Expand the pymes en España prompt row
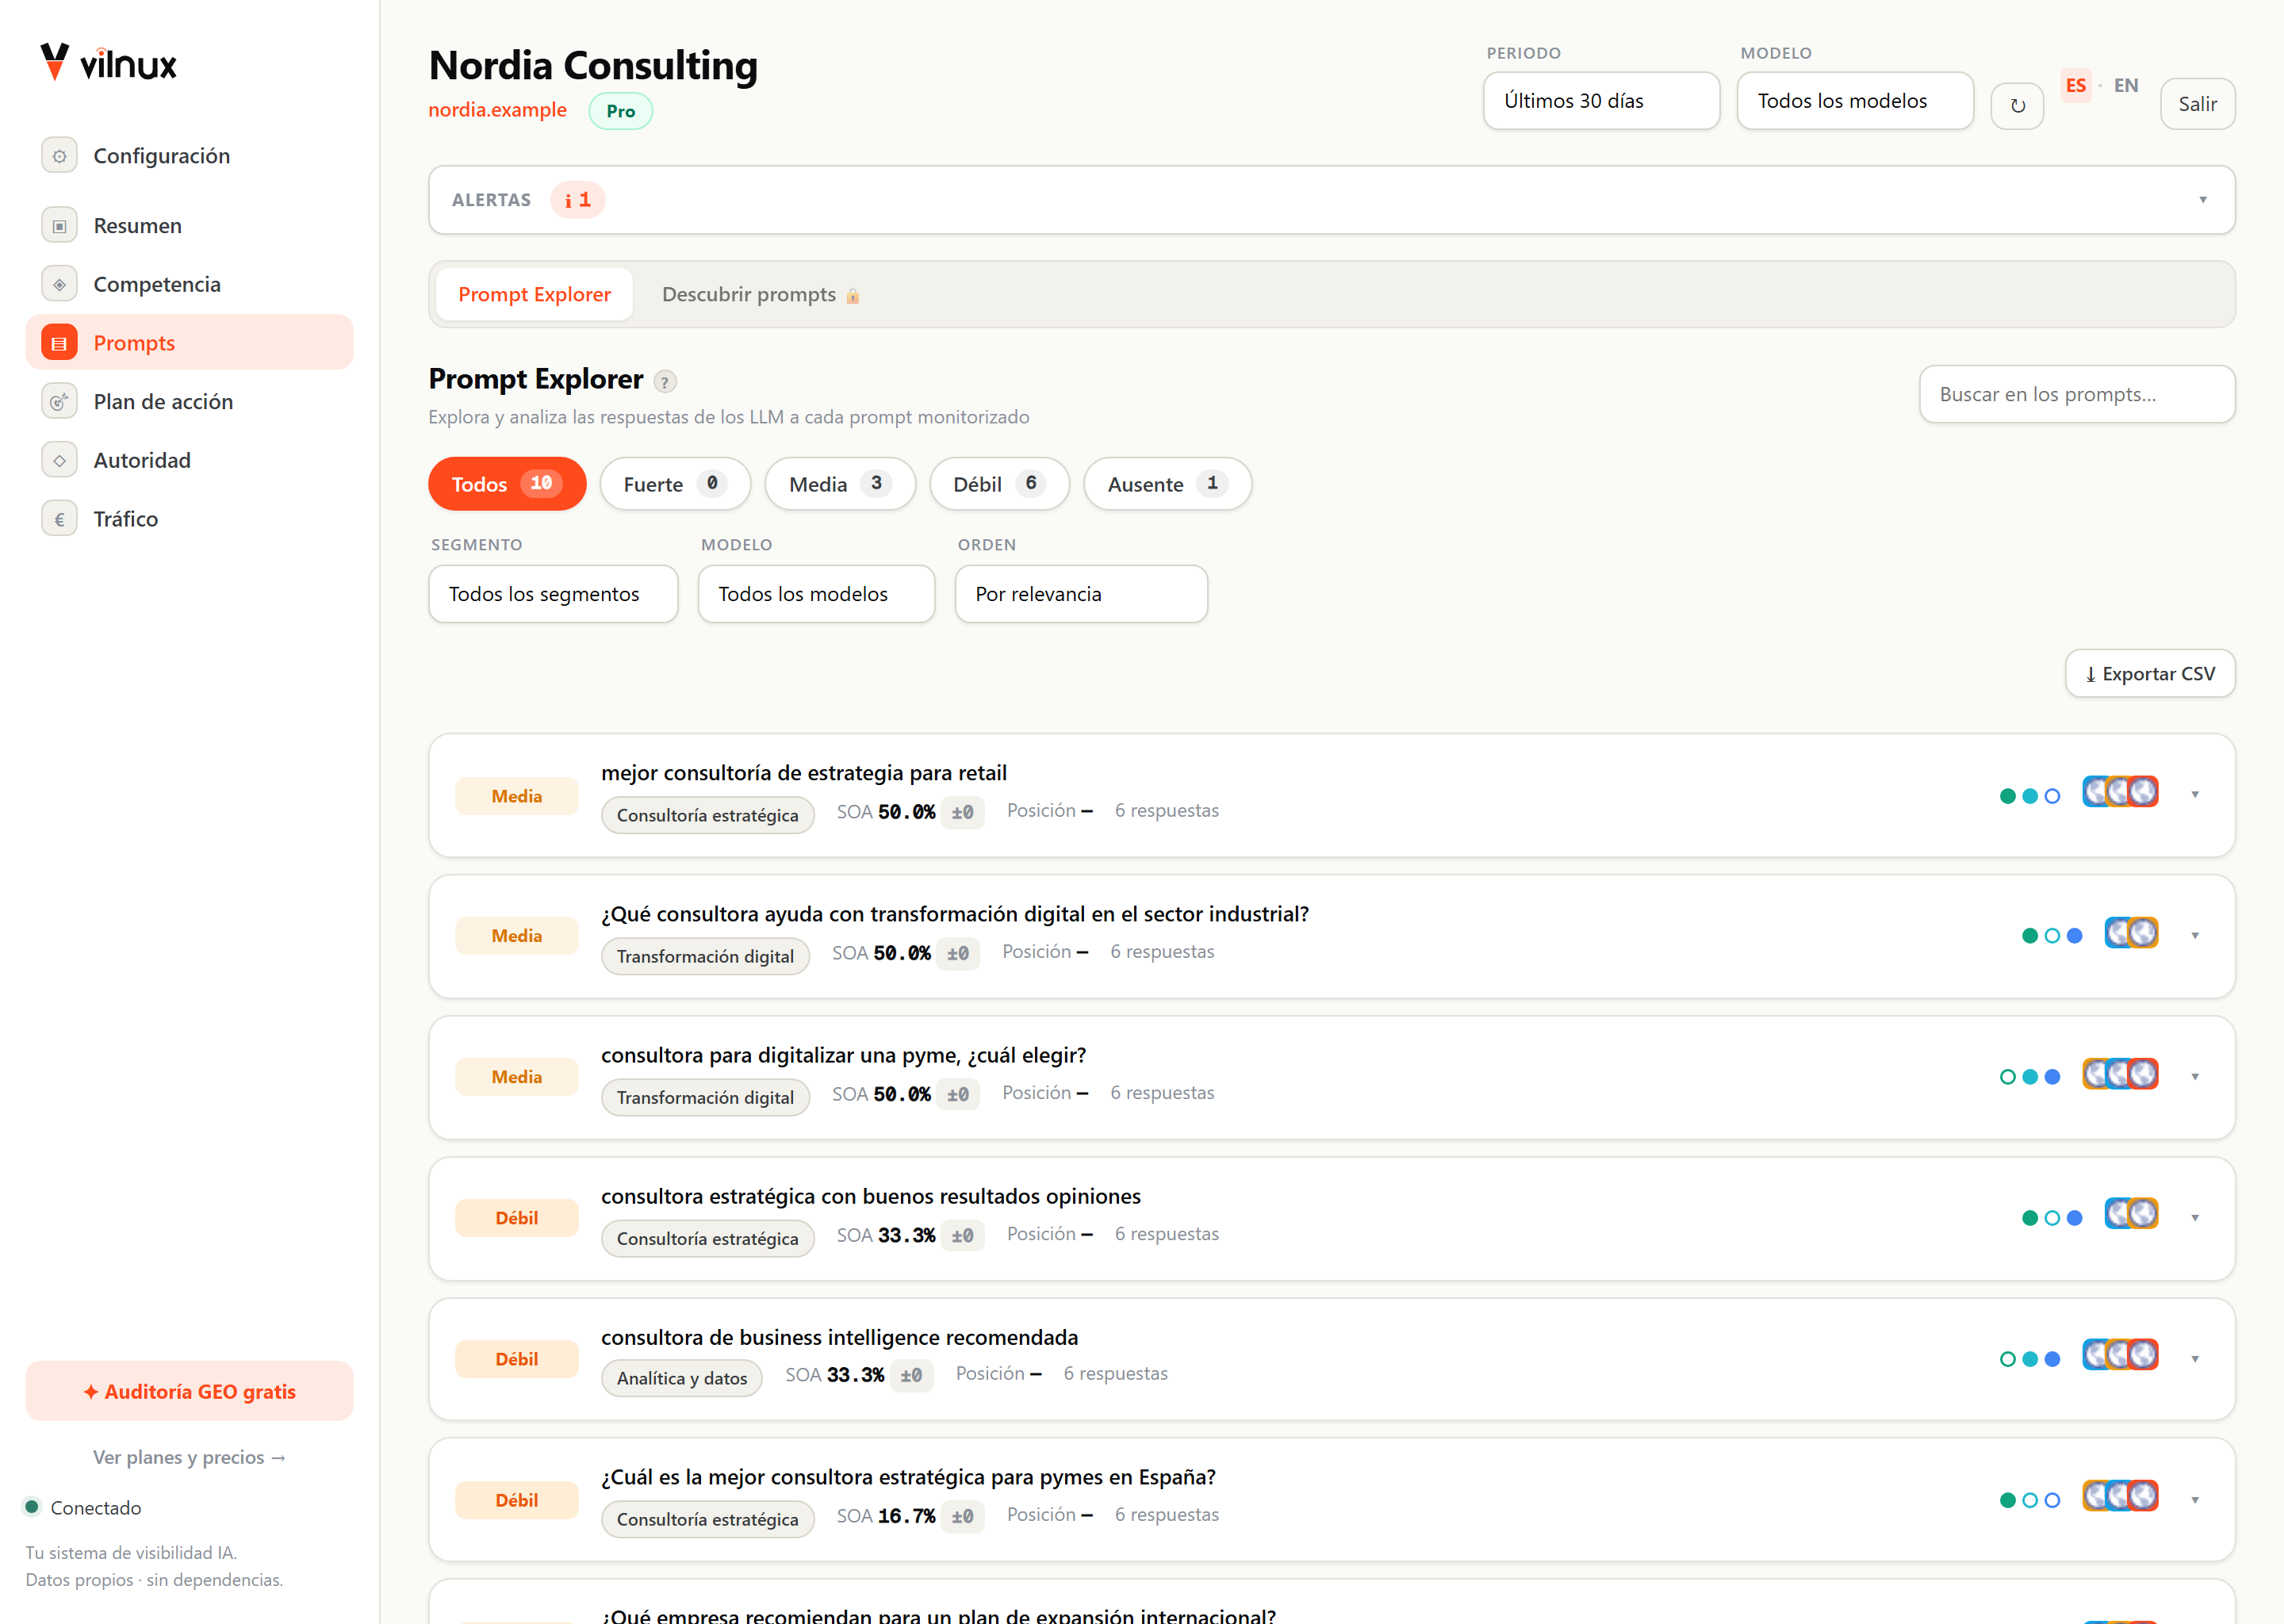The width and height of the screenshot is (2284, 1624). [2195, 1500]
